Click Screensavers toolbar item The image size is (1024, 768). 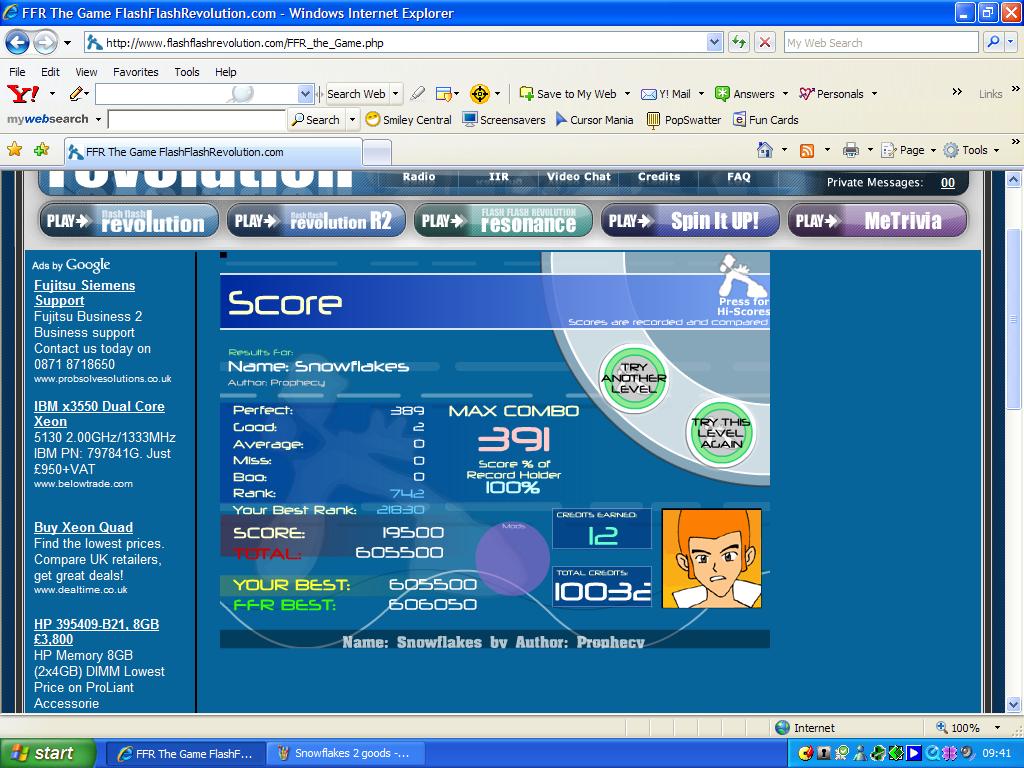click(x=504, y=120)
